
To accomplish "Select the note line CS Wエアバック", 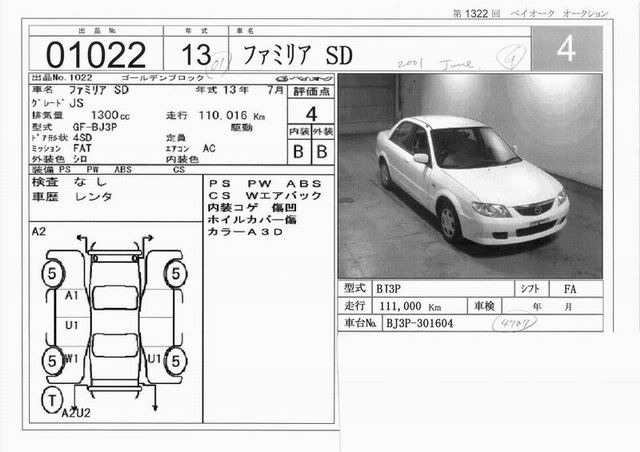I will pos(265,196).
